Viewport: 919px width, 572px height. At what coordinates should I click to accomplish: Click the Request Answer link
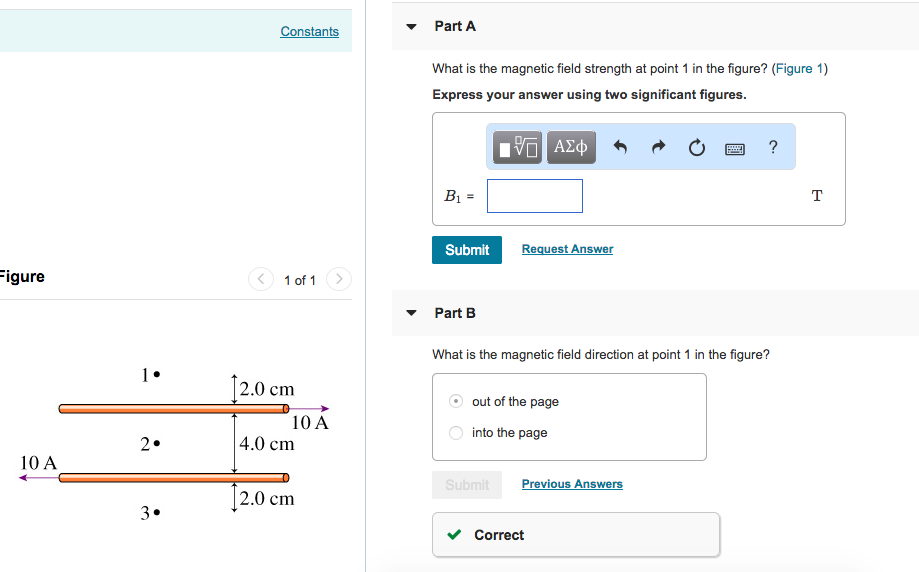coord(567,249)
